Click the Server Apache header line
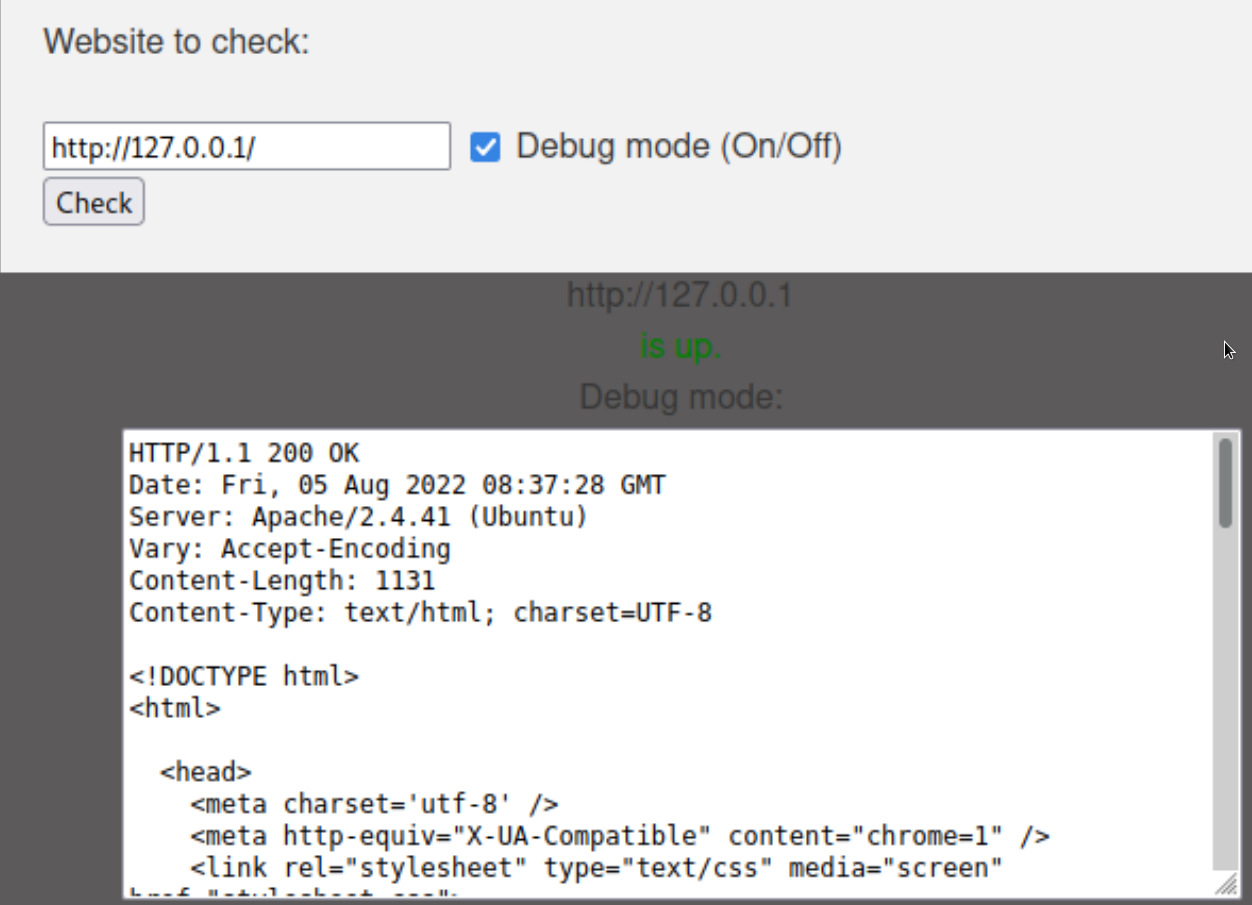1252x905 pixels. pyautogui.click(x=358, y=517)
